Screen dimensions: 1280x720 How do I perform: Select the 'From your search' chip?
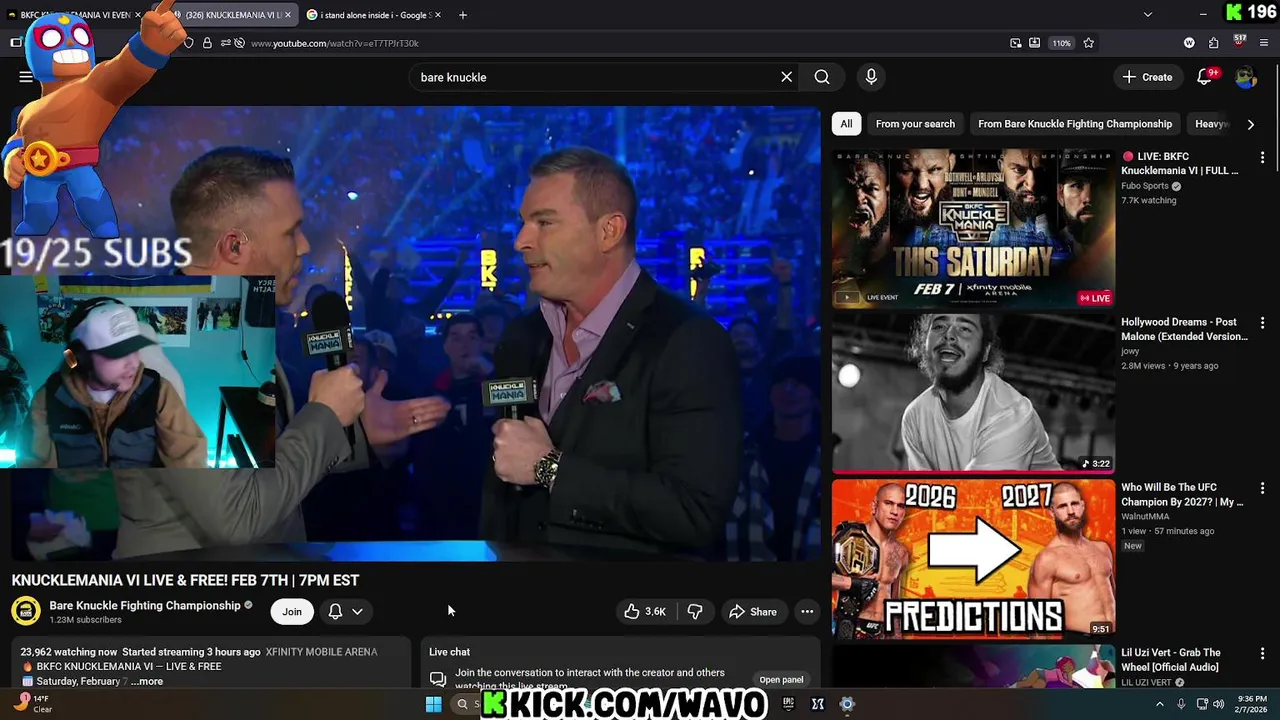[915, 124]
